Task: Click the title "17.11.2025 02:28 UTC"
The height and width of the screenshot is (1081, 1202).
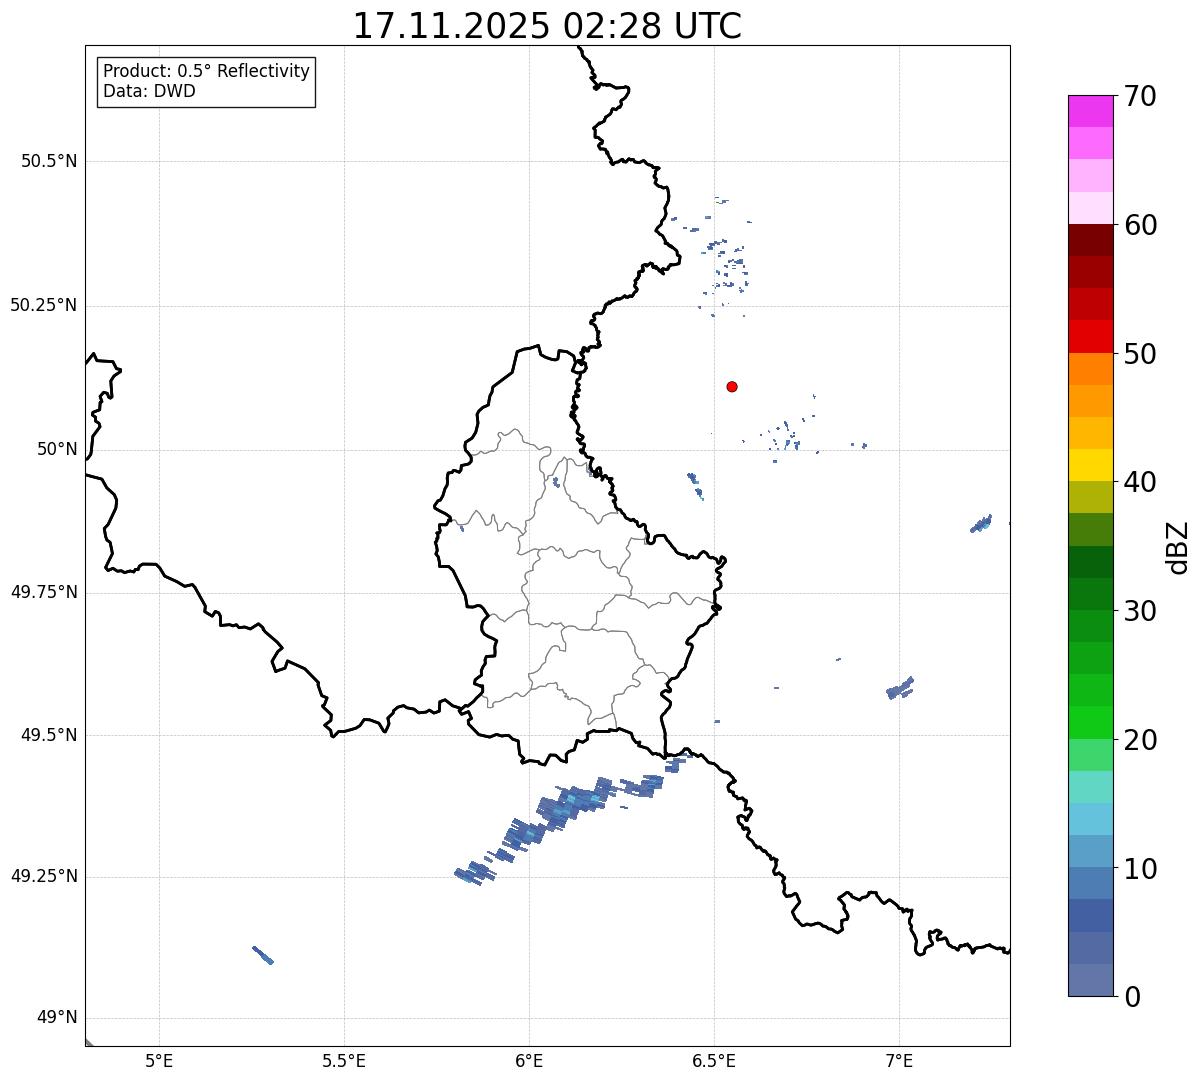Action: click(x=547, y=26)
